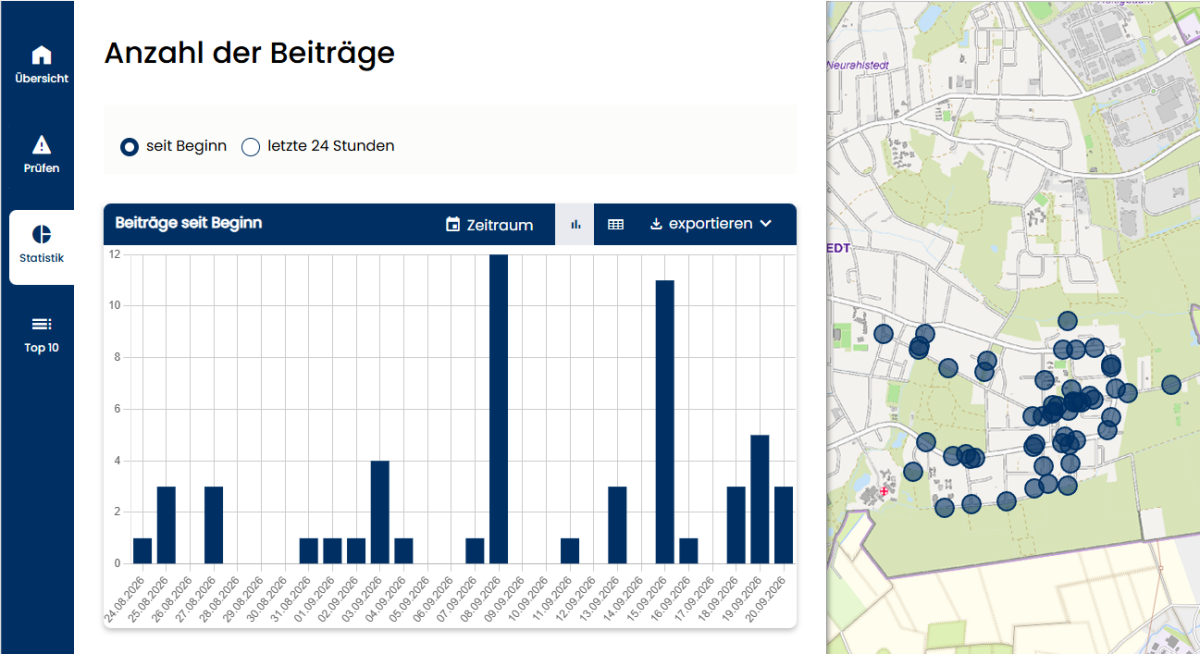
Task: Click the bar for 16.09.2026
Action: pos(689,551)
